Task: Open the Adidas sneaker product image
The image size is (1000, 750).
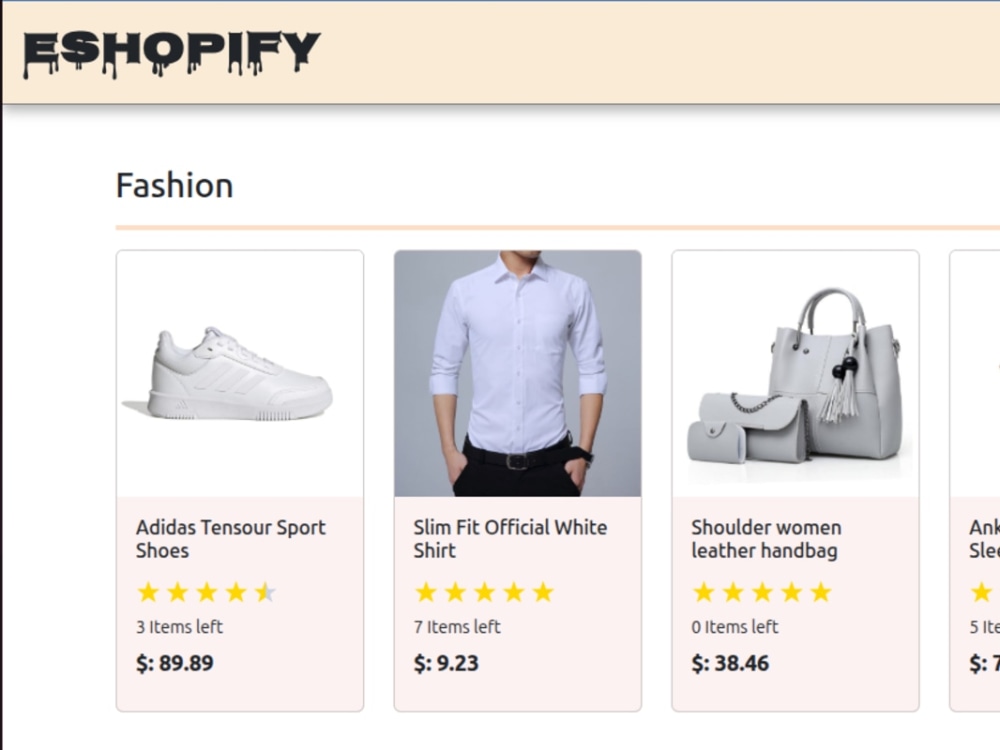Action: (240, 374)
